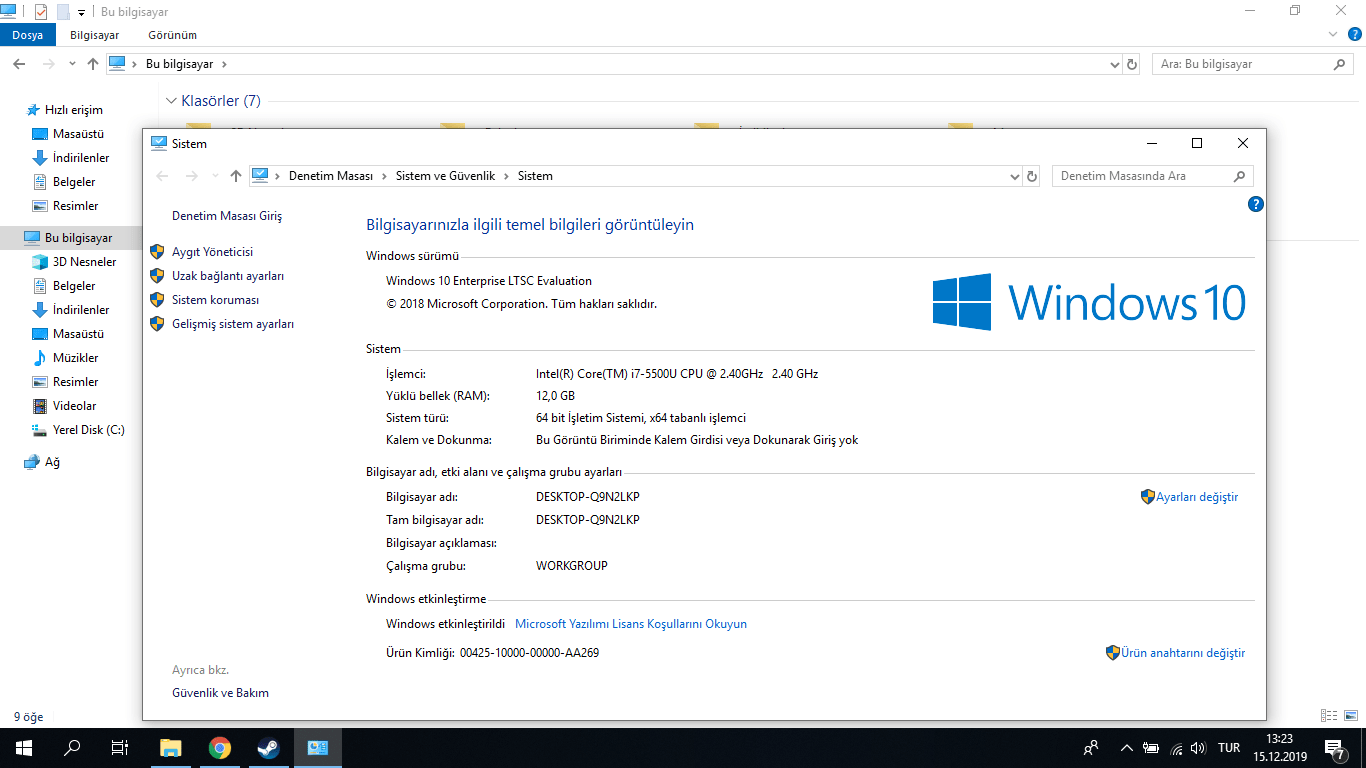Open the recent locations dropdown in Sistem window
The width and height of the screenshot is (1366, 768).
tap(215, 176)
